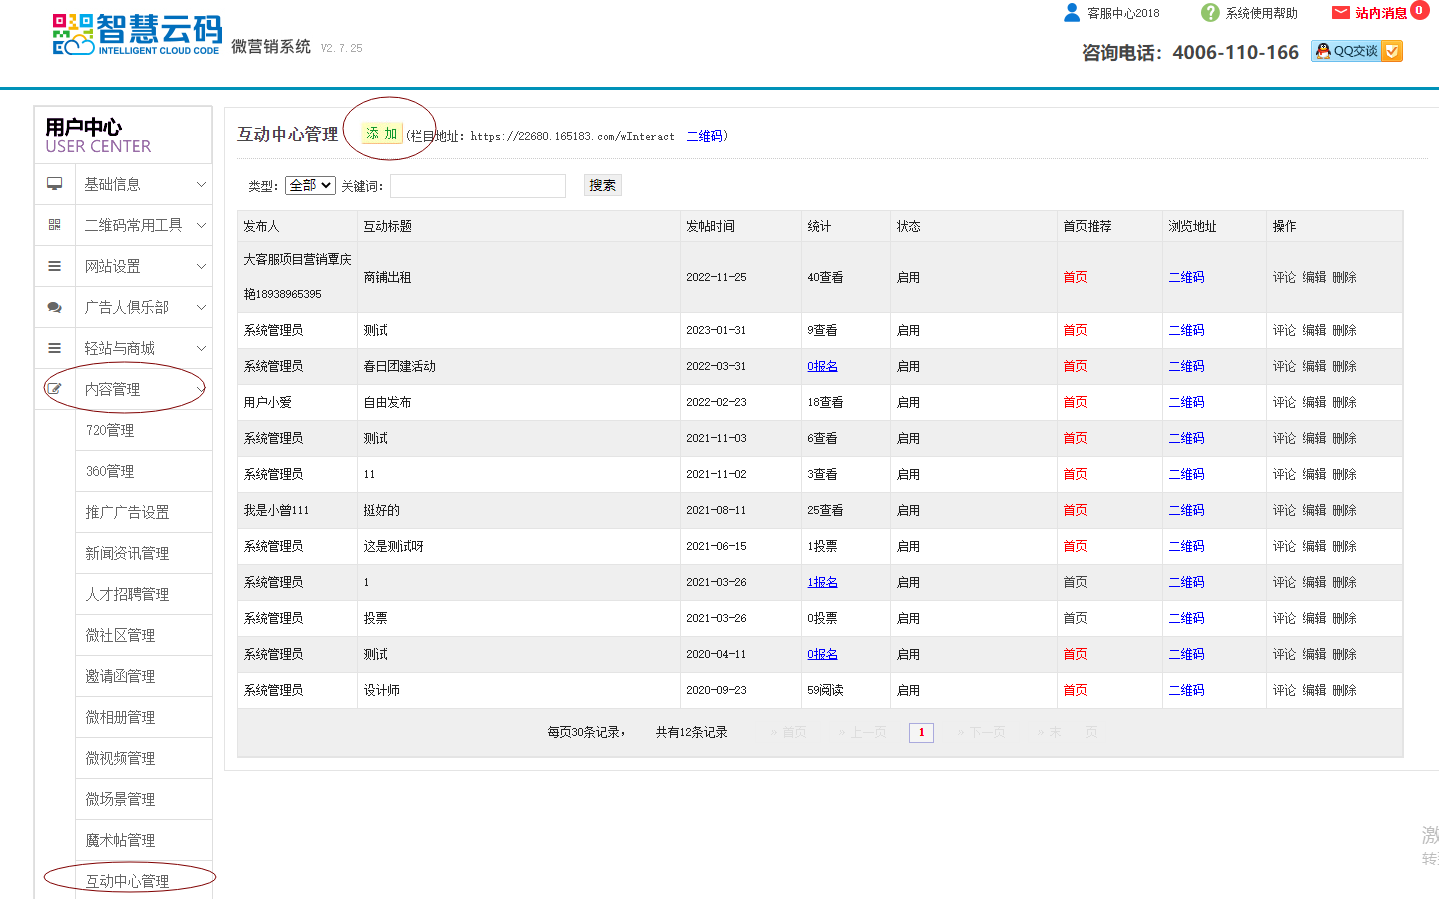
Task: Open 0报名 link for 春日团建活动
Action: coord(822,367)
